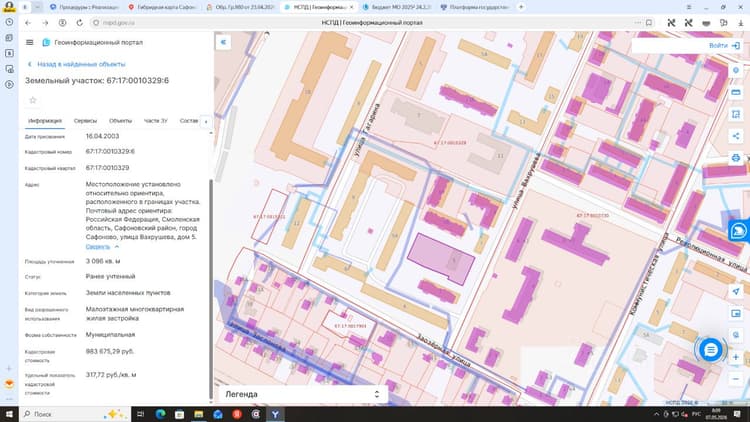Click the 317,72 руб./кв. м value
The height and width of the screenshot is (422, 750).
[111, 375]
